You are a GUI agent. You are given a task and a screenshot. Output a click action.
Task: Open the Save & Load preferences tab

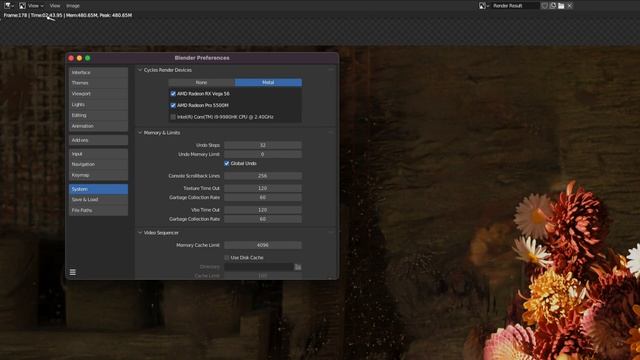pyautogui.click(x=98, y=200)
